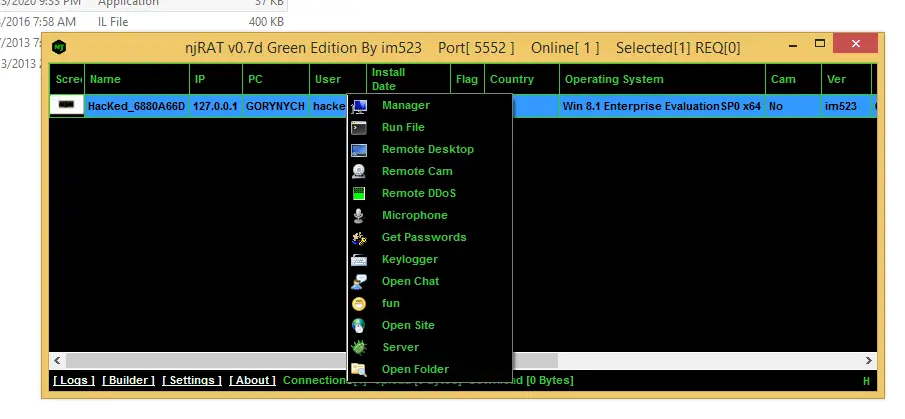This screenshot has width=905, height=419.
Task: Click the PC column header
Action: [276, 79]
